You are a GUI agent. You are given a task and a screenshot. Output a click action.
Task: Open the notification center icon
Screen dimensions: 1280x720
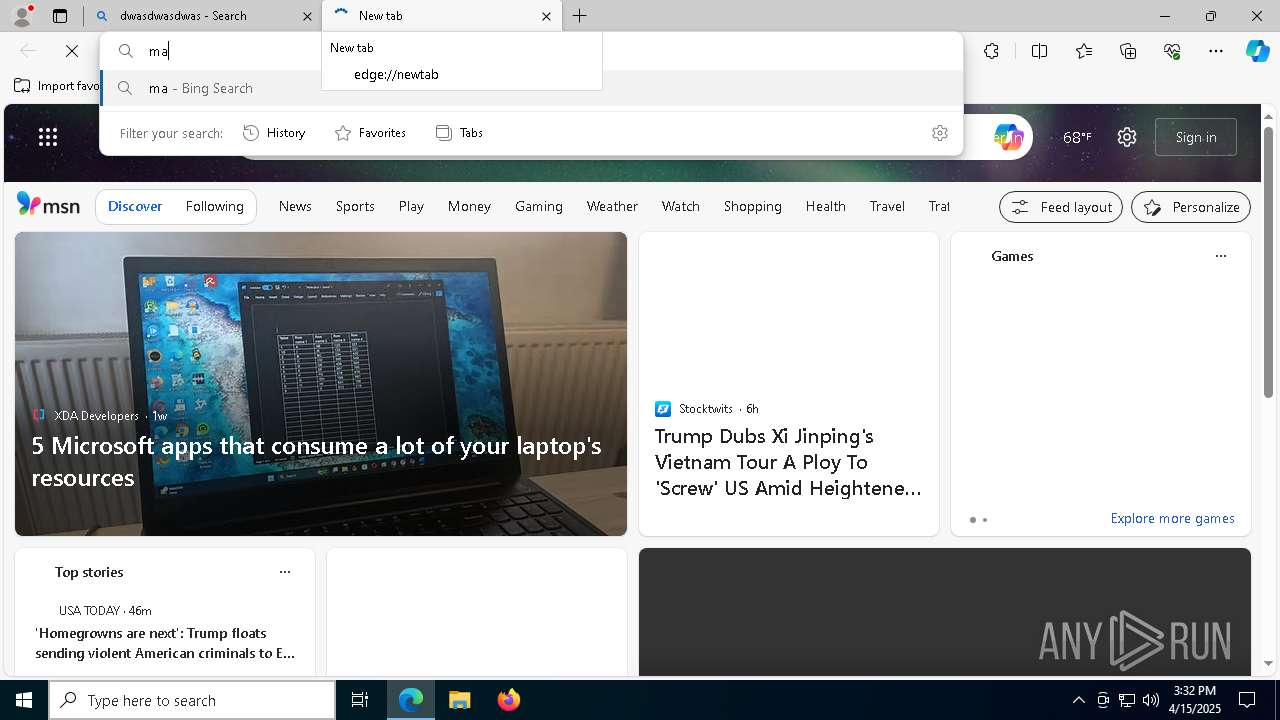pos(1247,700)
